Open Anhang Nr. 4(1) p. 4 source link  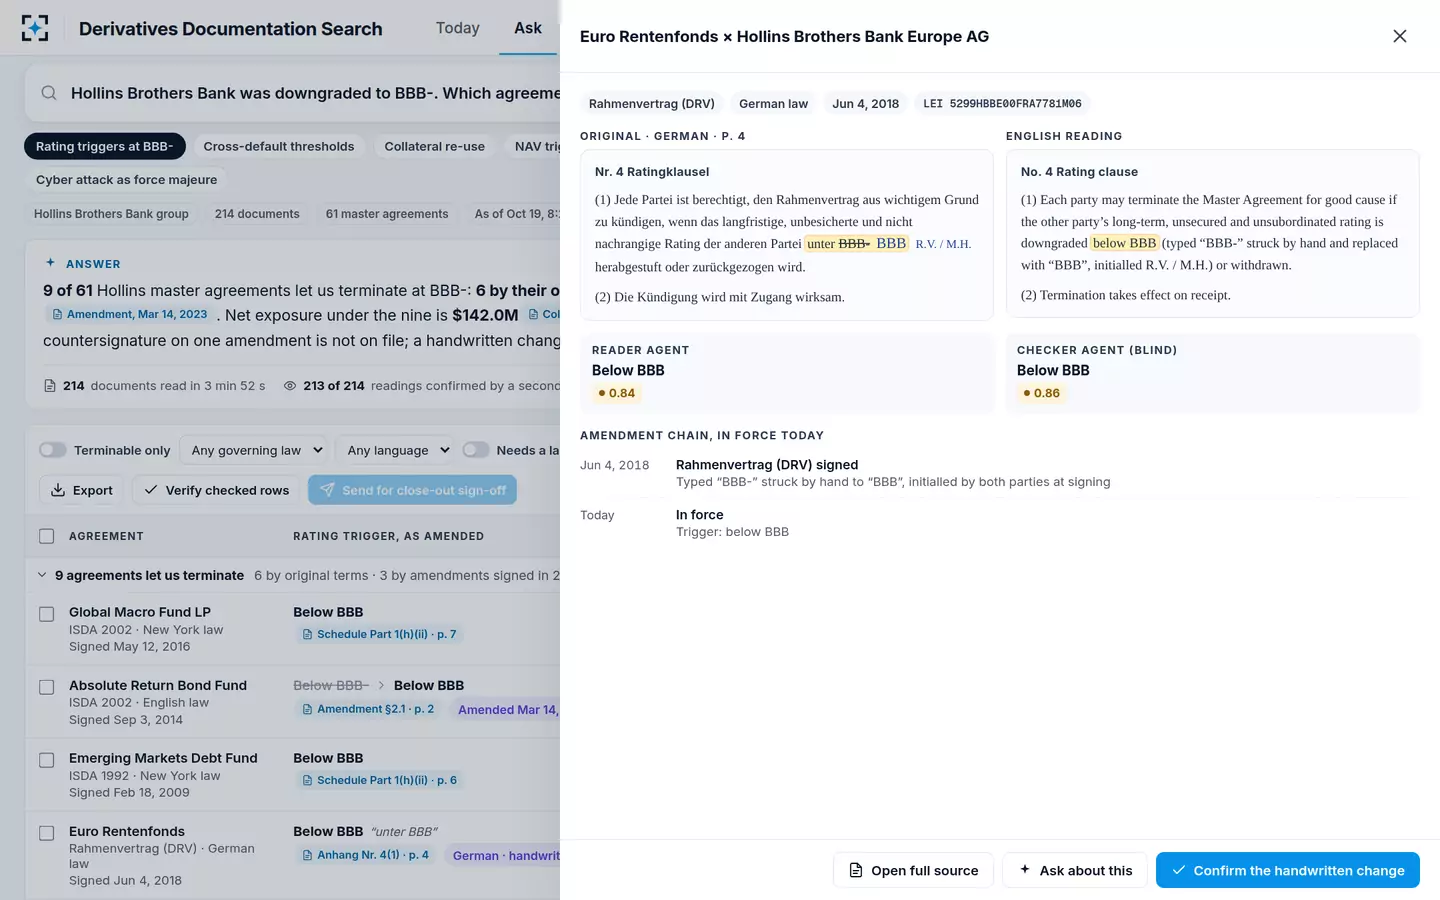click(365, 855)
